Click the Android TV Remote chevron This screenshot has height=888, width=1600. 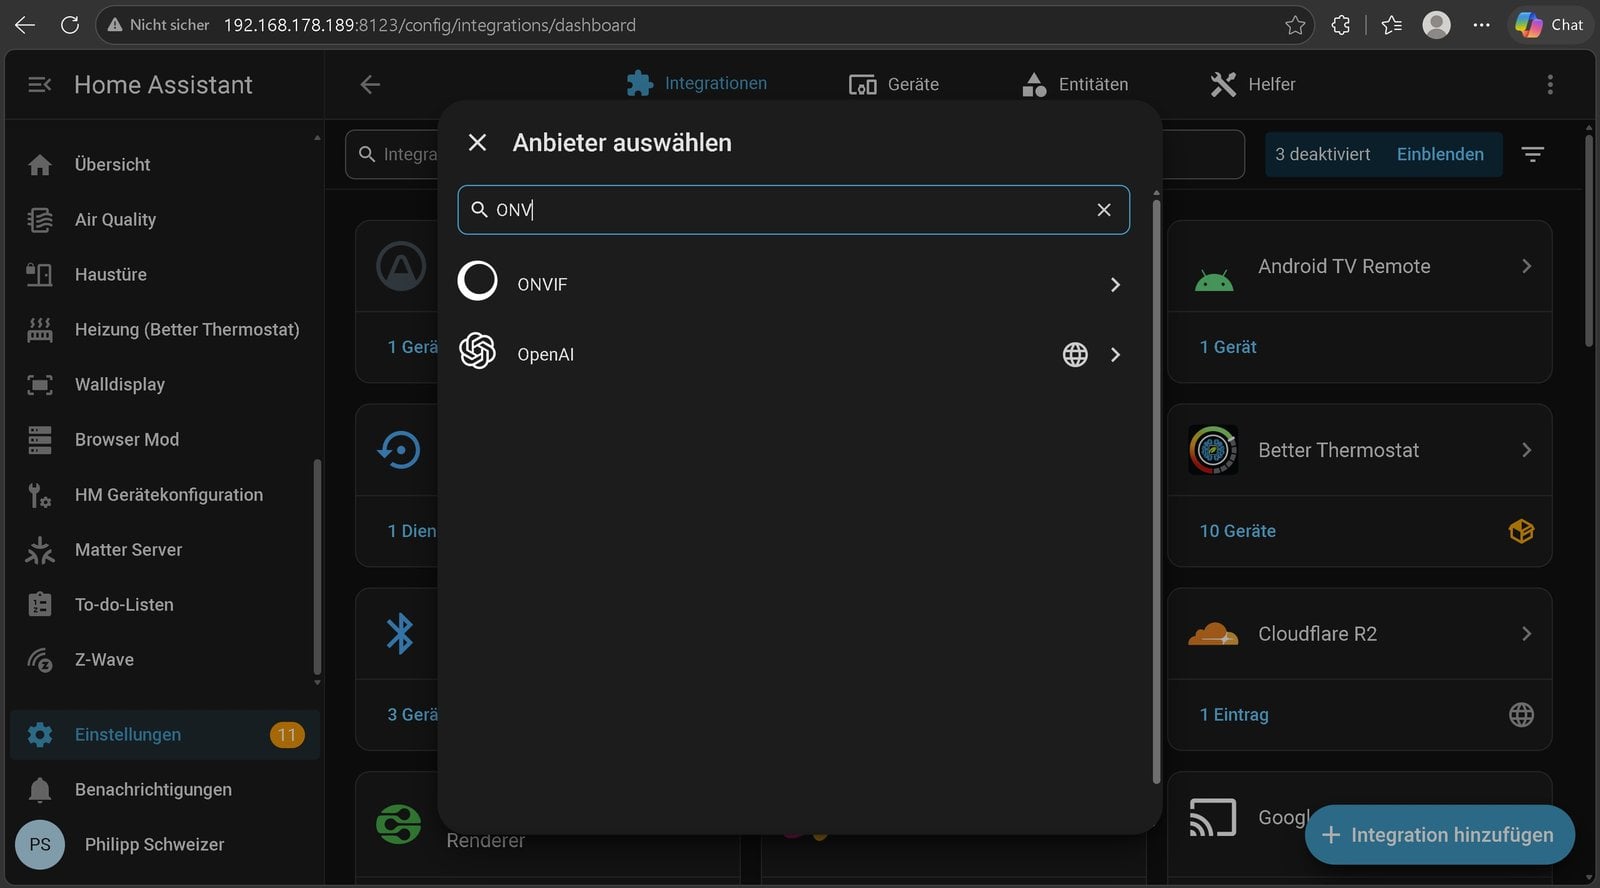click(x=1526, y=266)
